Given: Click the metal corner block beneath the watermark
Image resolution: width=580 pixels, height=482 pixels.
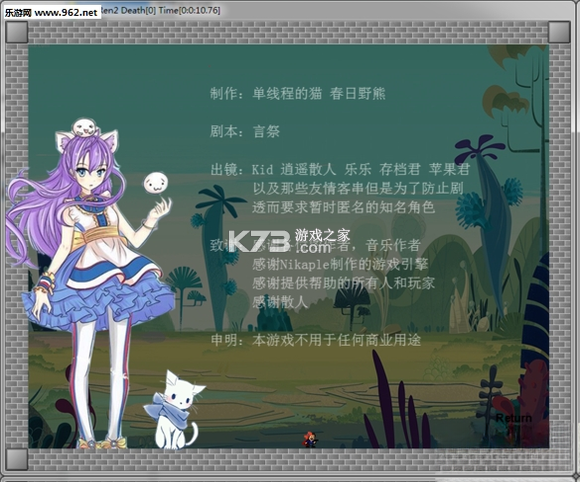Looking at the screenshot, I should click(17, 32).
